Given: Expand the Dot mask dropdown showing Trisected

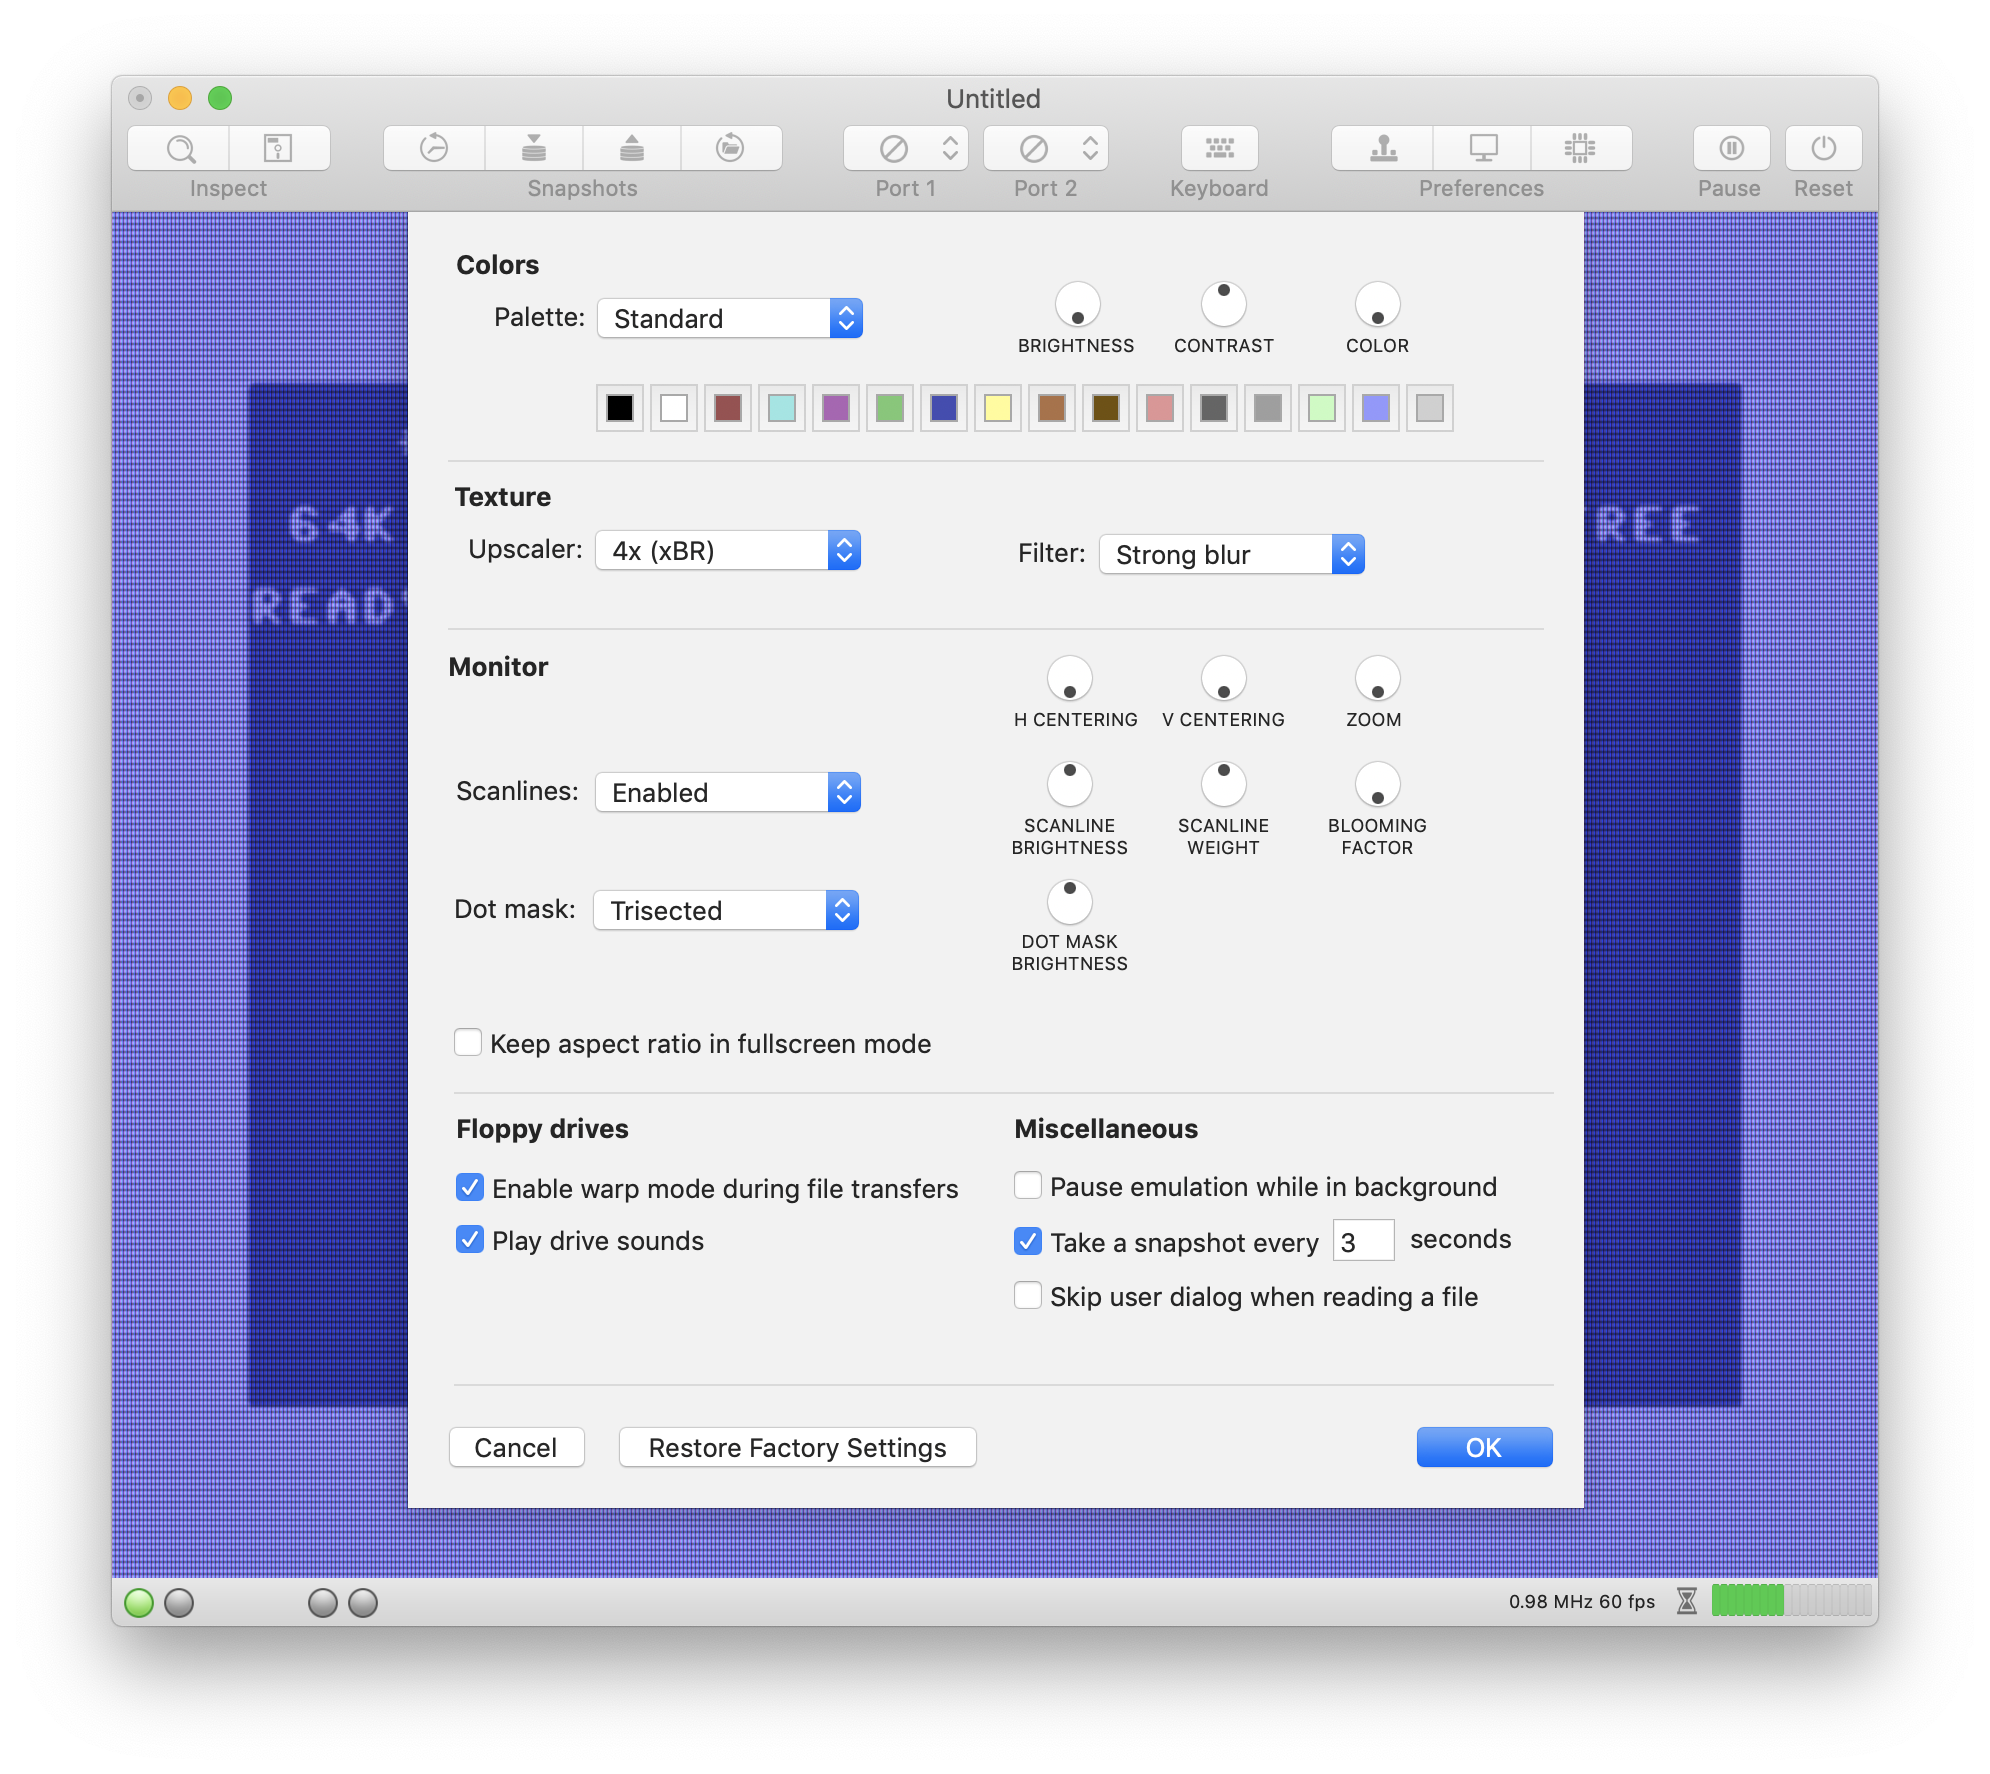Looking at the screenshot, I should coord(726,910).
